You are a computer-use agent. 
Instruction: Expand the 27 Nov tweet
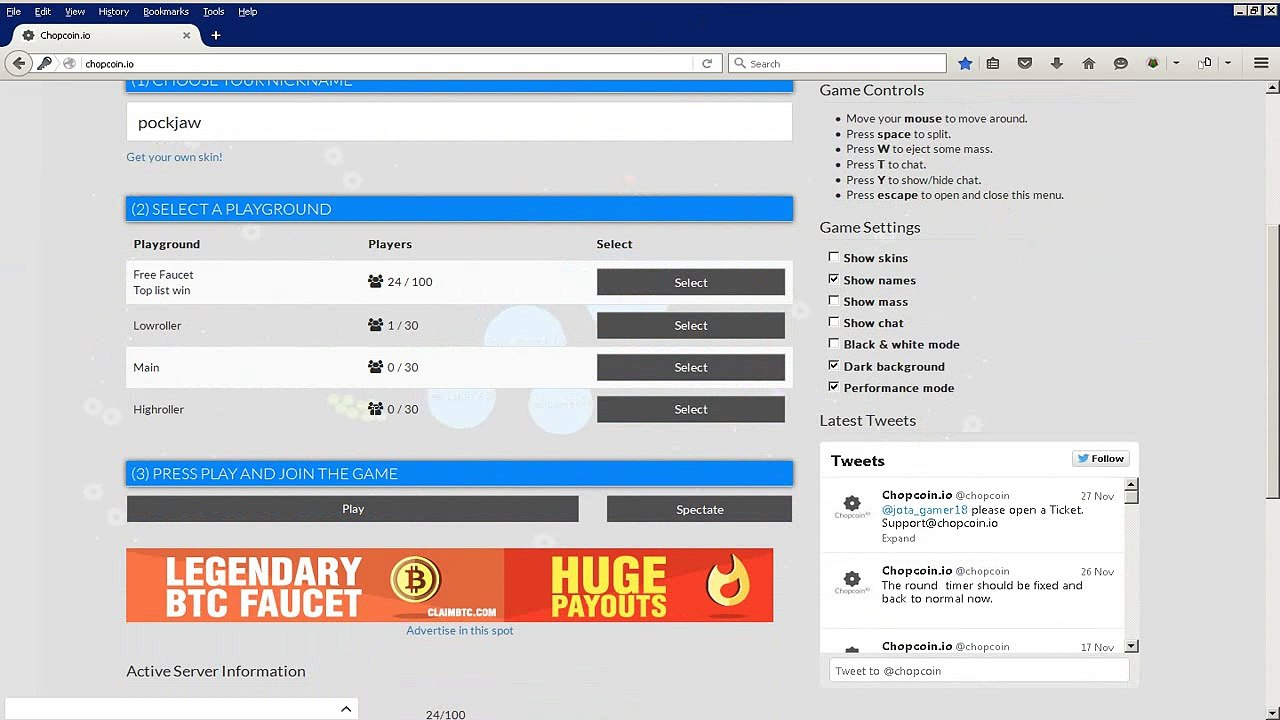pyautogui.click(x=898, y=538)
